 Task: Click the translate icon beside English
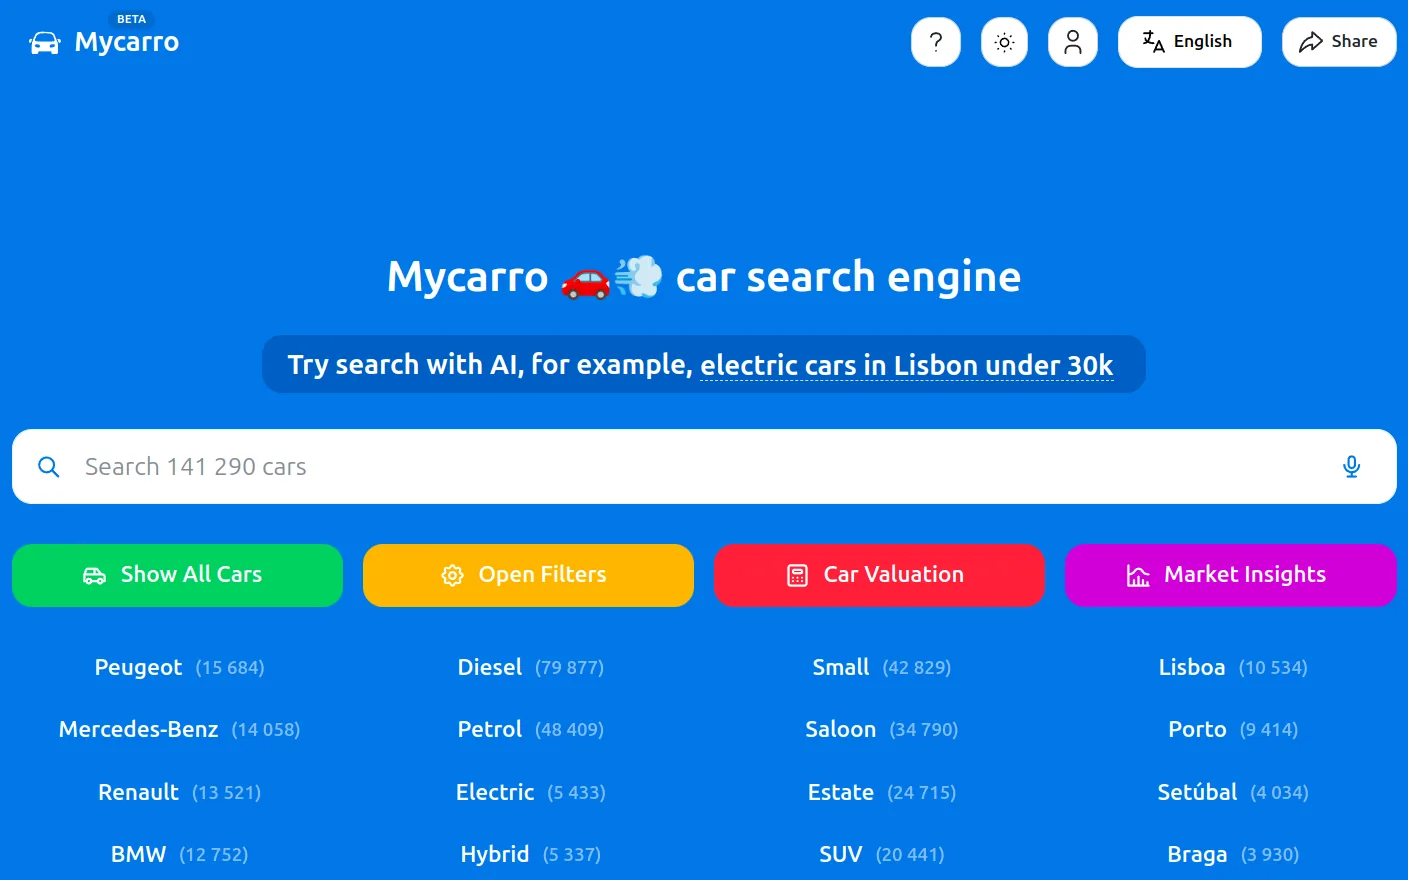[1153, 42]
